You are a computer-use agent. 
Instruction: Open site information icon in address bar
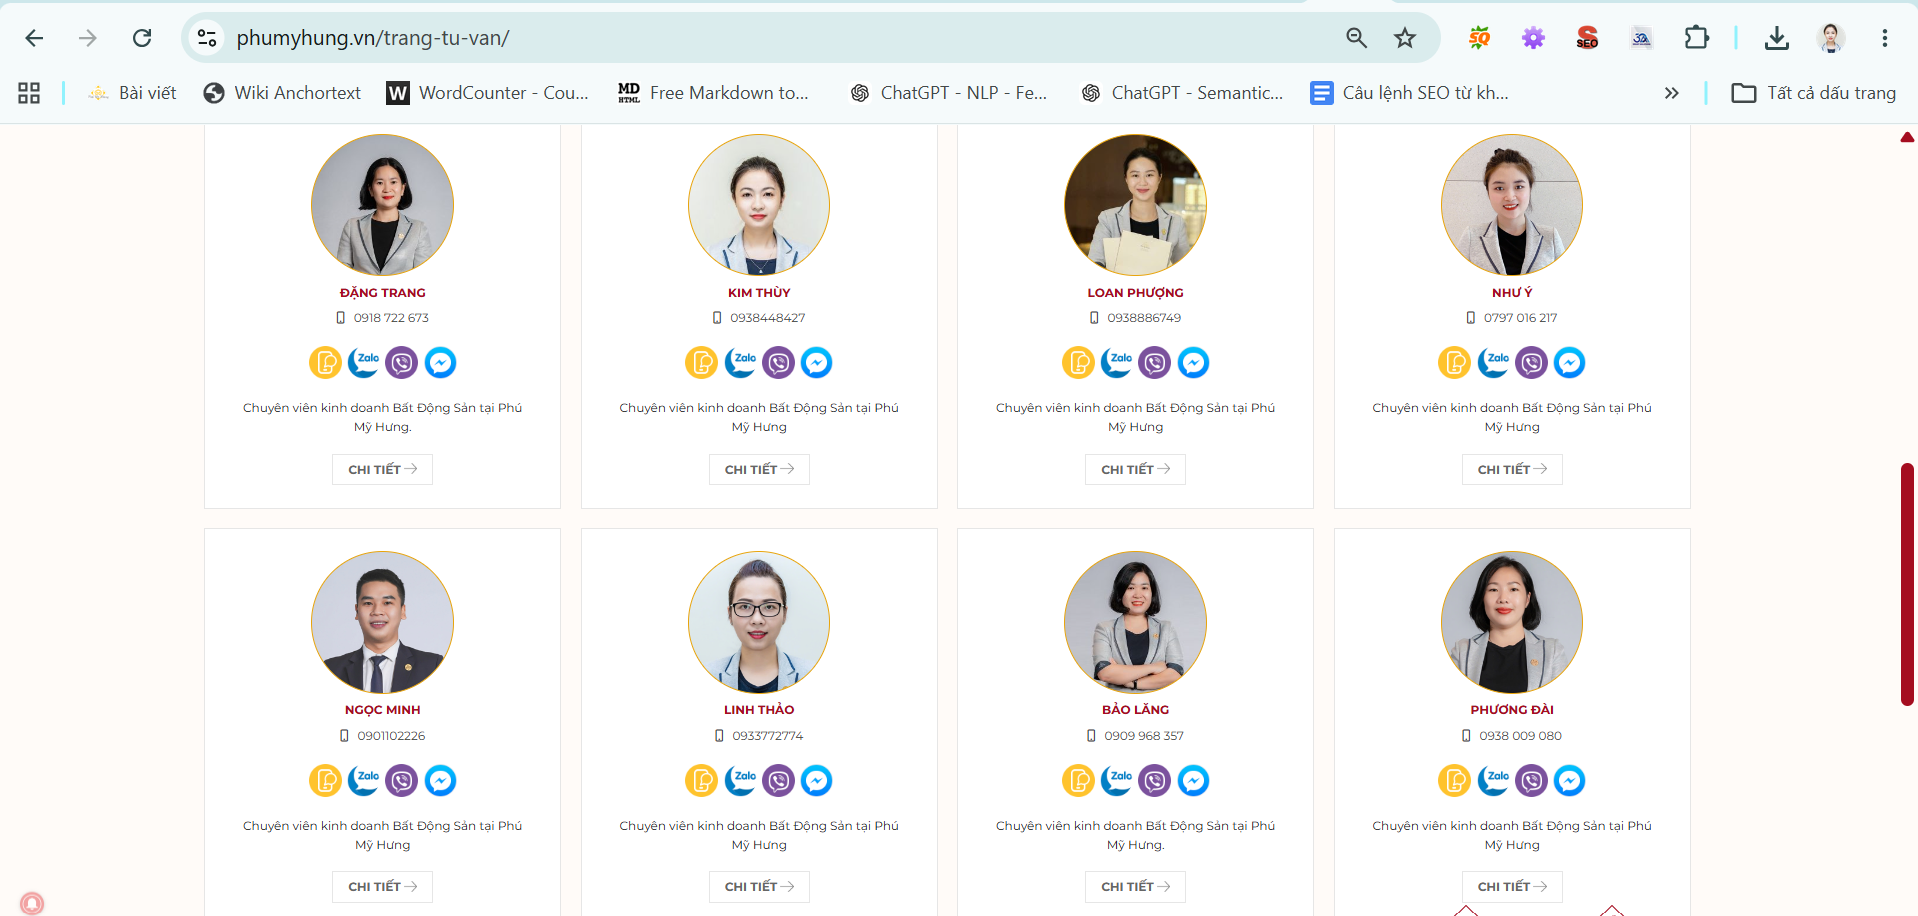pos(207,38)
